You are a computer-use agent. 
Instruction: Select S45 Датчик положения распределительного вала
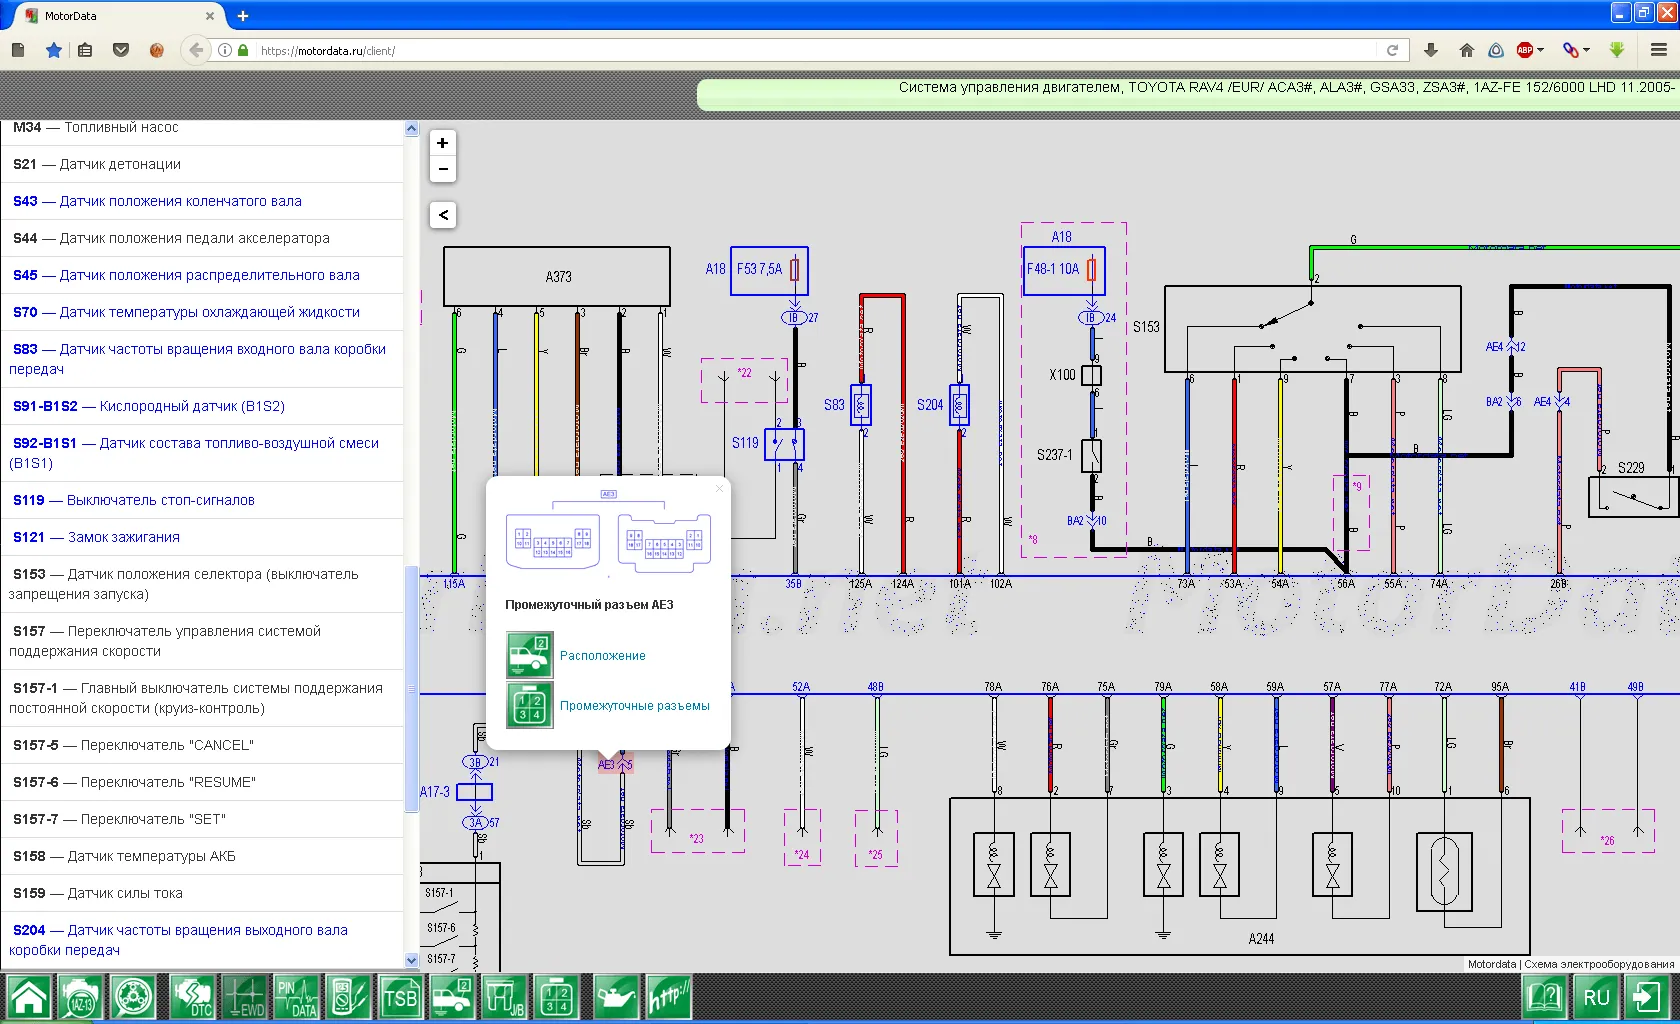coord(202,275)
